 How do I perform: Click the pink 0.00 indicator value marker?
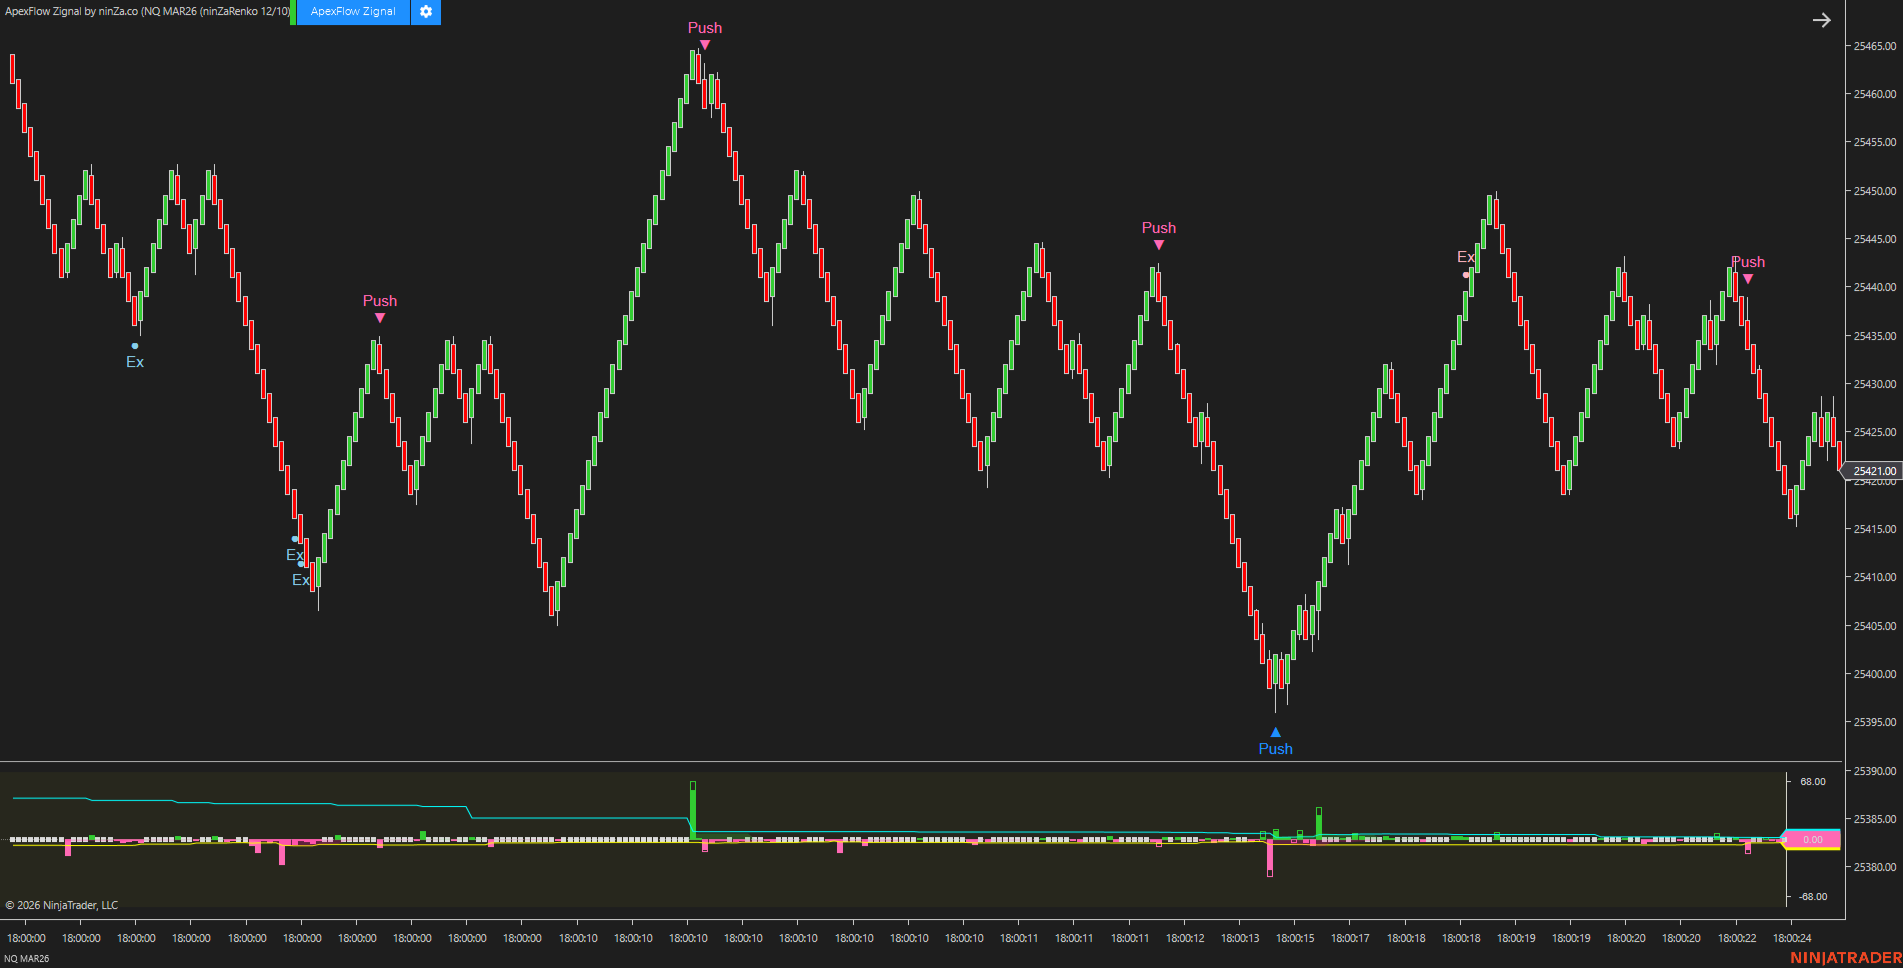point(1812,840)
